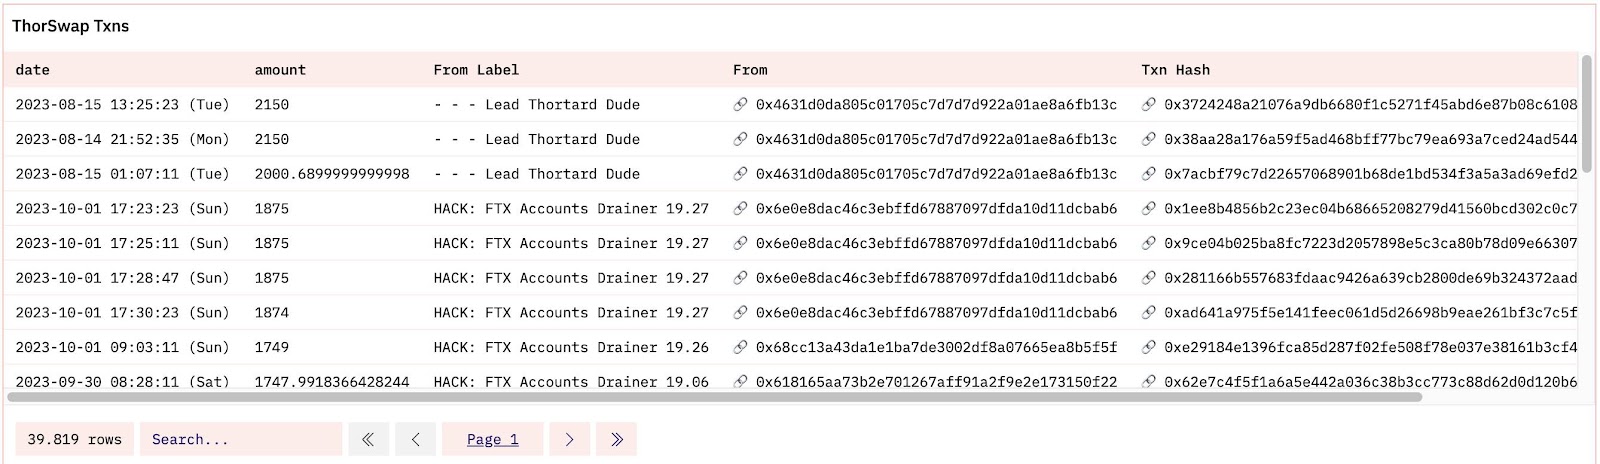Screen dimensions: 1600x464
Task: Click the Search input field
Action: point(241,439)
